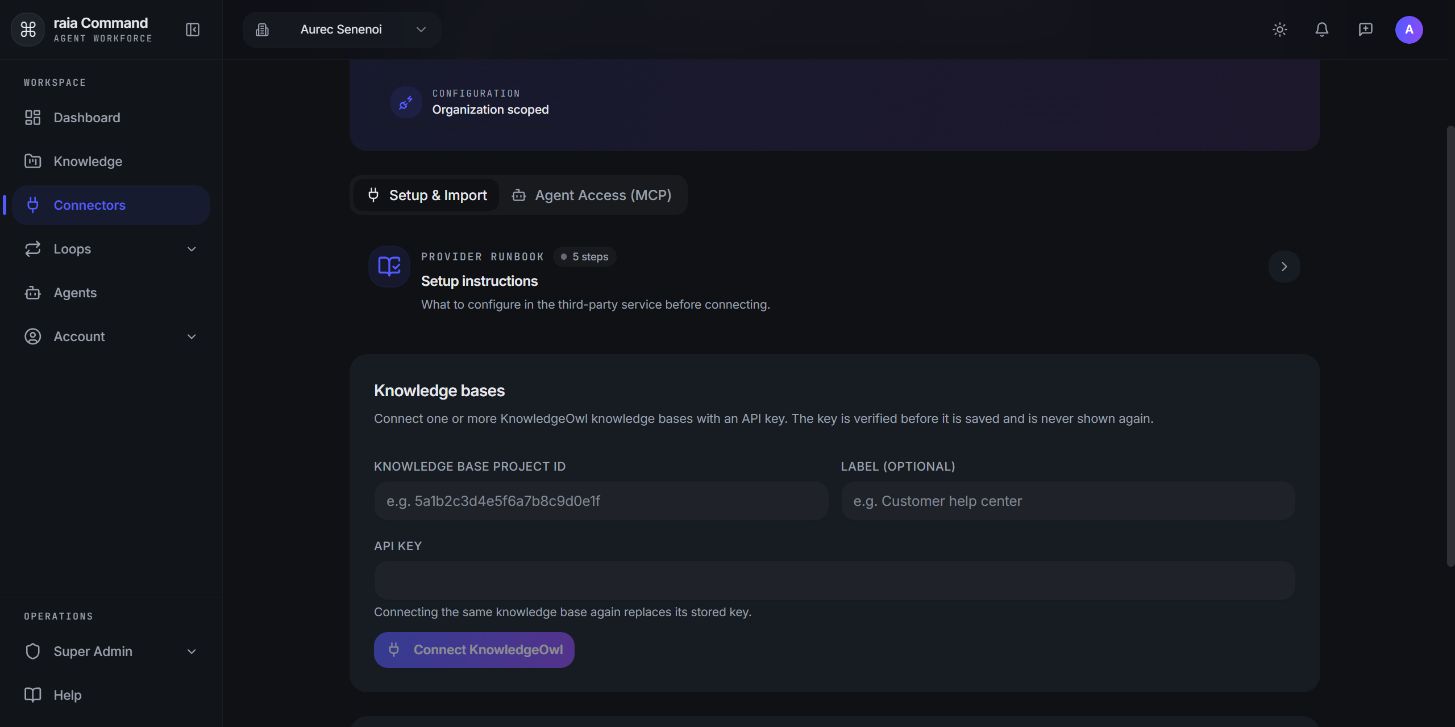Click the Agents robot icon
Viewport: 1455px width, 727px height.
tap(33, 293)
